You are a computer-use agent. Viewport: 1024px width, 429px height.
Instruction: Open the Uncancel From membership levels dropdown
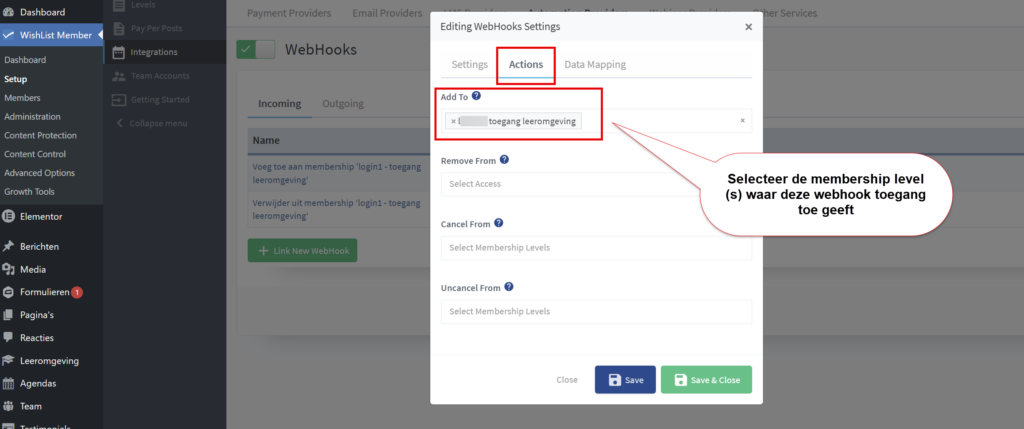click(595, 312)
